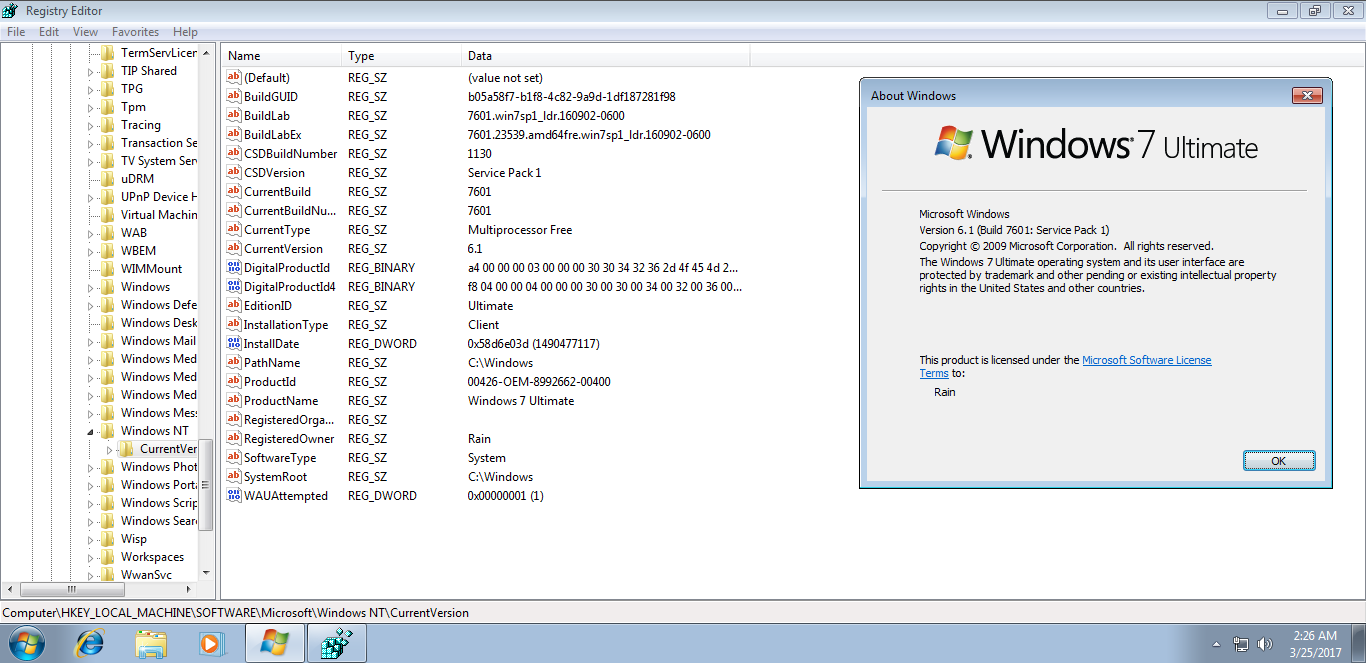Select the 'Virtual Machin' tree key
This screenshot has height=663, width=1366.
(158, 215)
